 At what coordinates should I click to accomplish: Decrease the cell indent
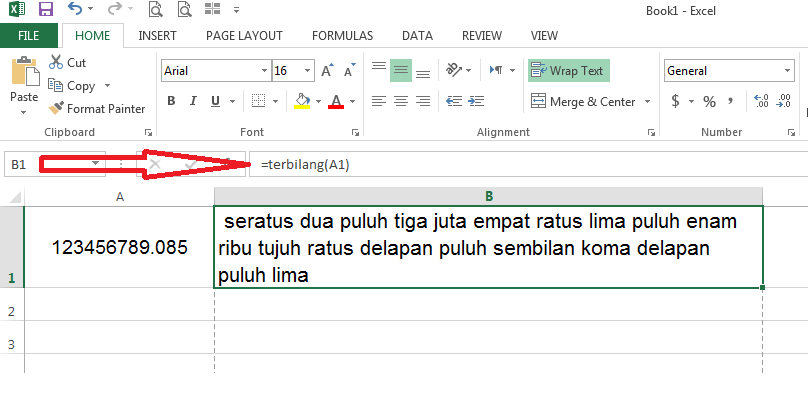454,101
